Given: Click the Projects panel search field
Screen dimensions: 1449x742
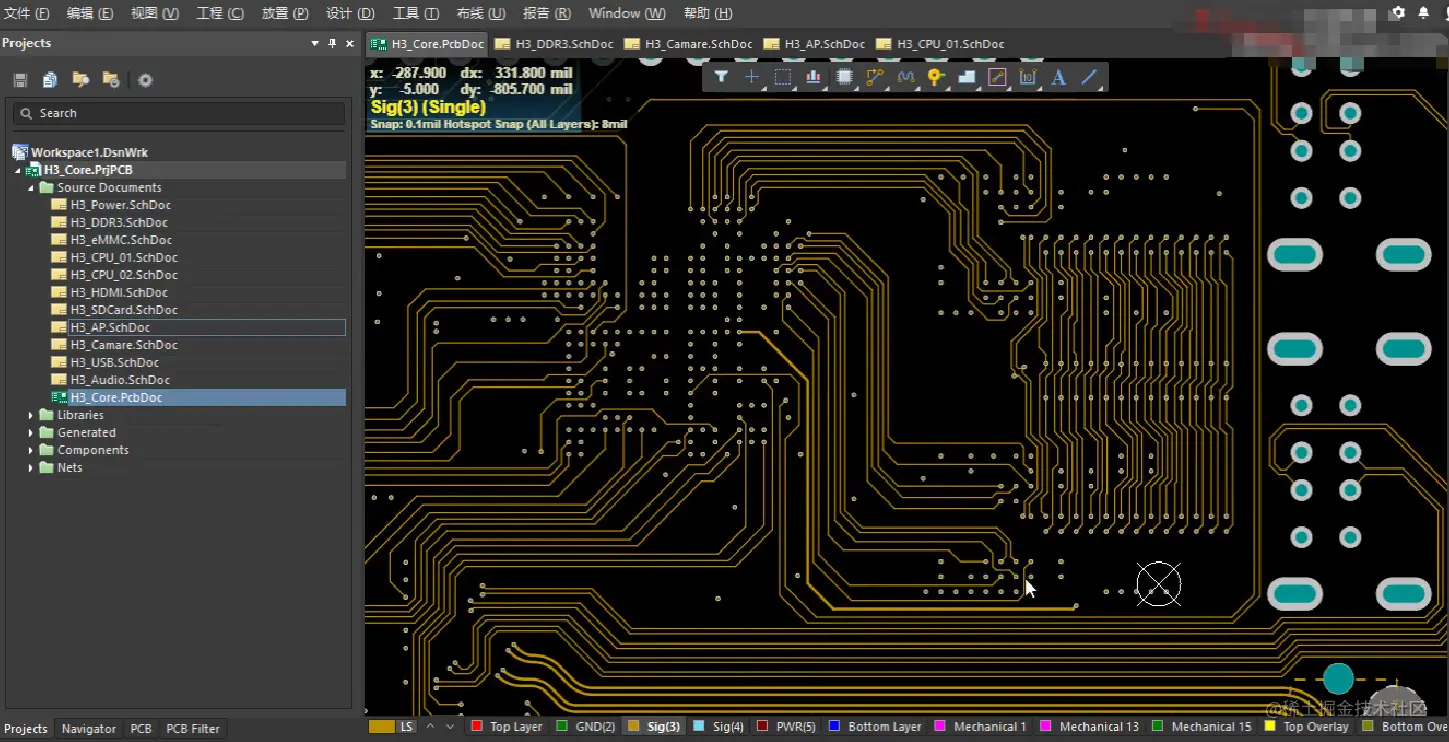Looking at the screenshot, I should [x=179, y=114].
